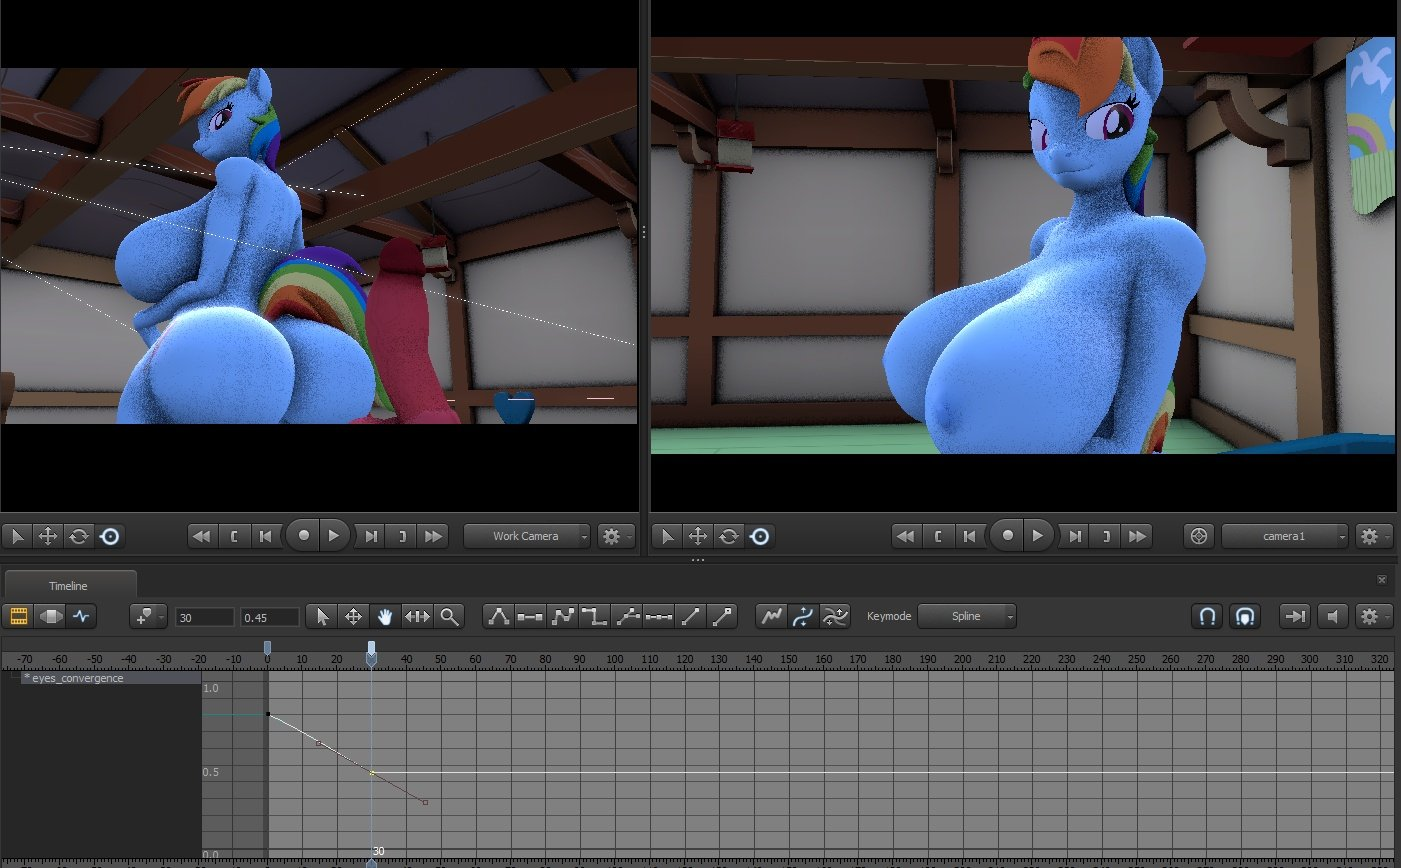Switch to the Clip Editor filmstrip mode
This screenshot has height=868, width=1401.
pos(18,616)
